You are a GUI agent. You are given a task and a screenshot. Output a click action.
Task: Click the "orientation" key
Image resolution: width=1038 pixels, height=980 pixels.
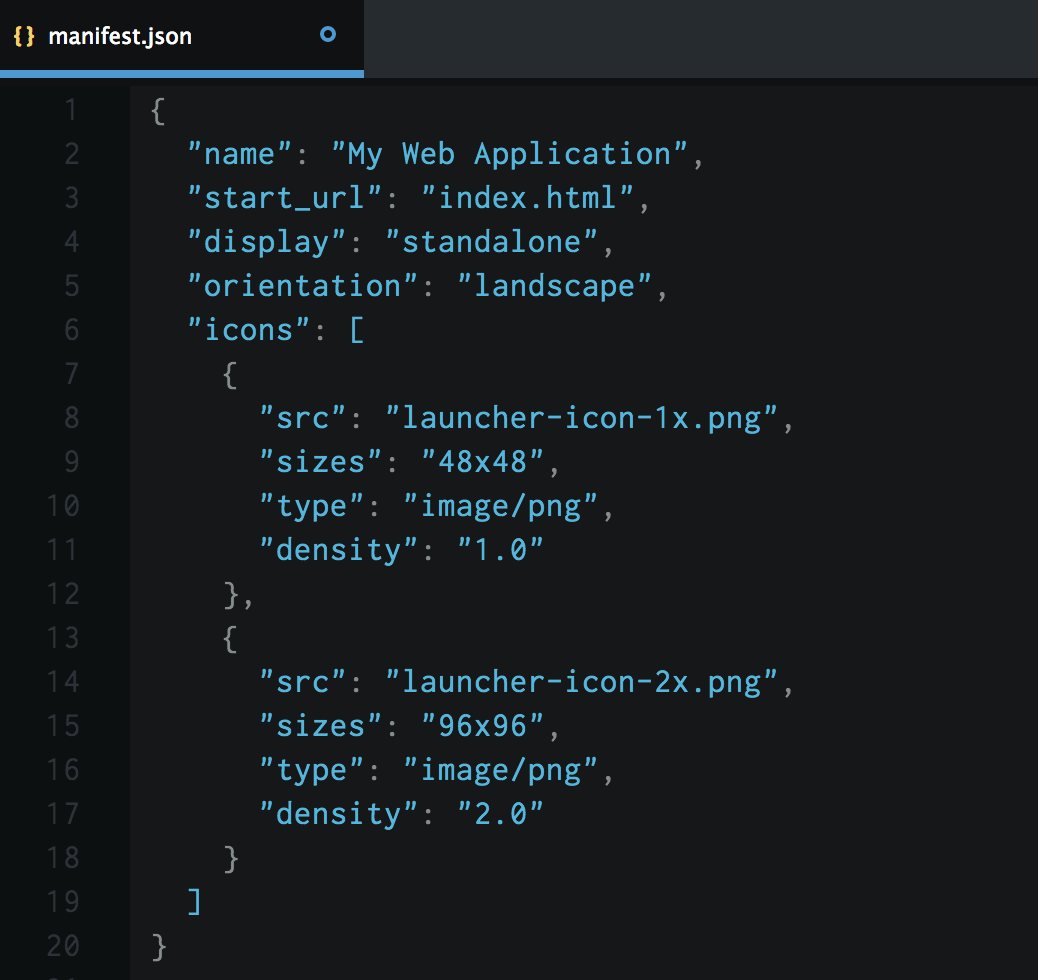click(x=303, y=286)
